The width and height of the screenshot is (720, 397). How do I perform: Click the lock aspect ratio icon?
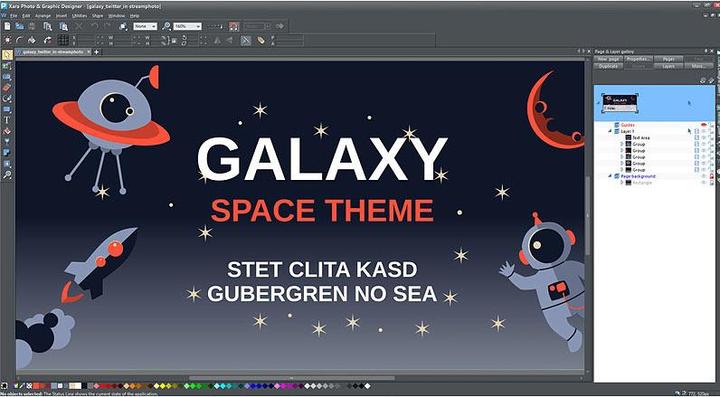174,40
